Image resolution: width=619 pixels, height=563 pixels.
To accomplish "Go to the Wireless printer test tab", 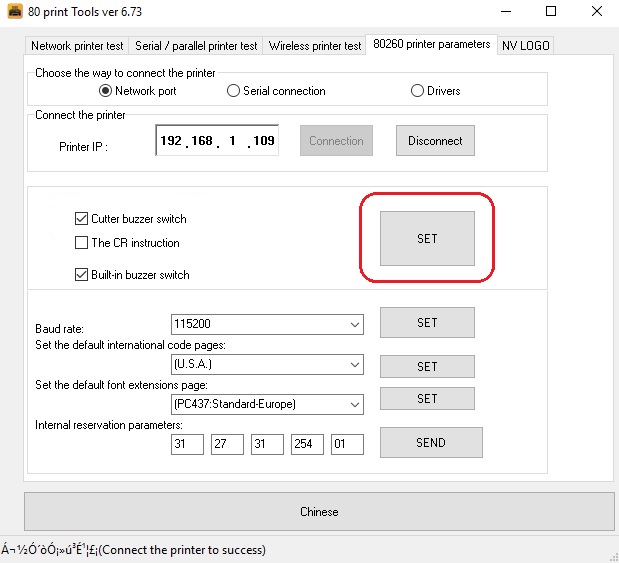I will click(x=315, y=46).
